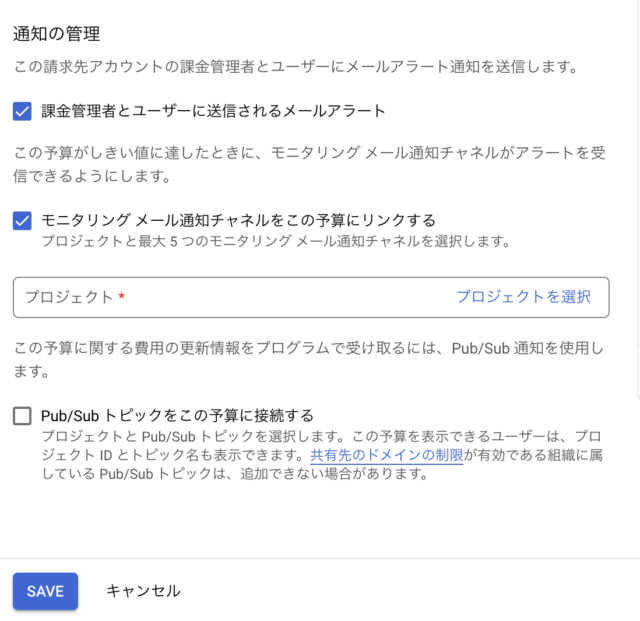This screenshot has height=621, width=640.
Task: Untick the モニタリング メール通知チャネル link checkbox
Action: [22, 221]
